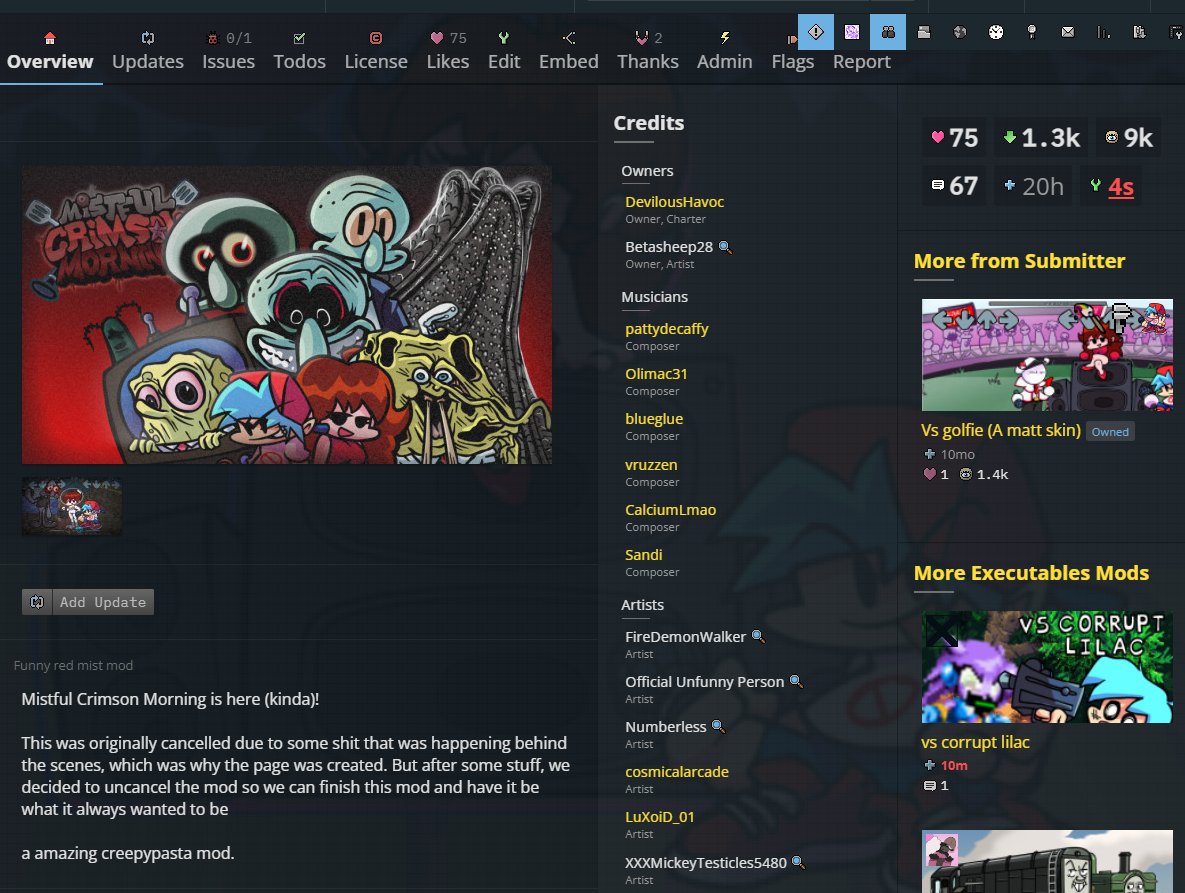This screenshot has height=893, width=1185.
Task: Open DevilousHavoc's profile link
Action: [675, 202]
